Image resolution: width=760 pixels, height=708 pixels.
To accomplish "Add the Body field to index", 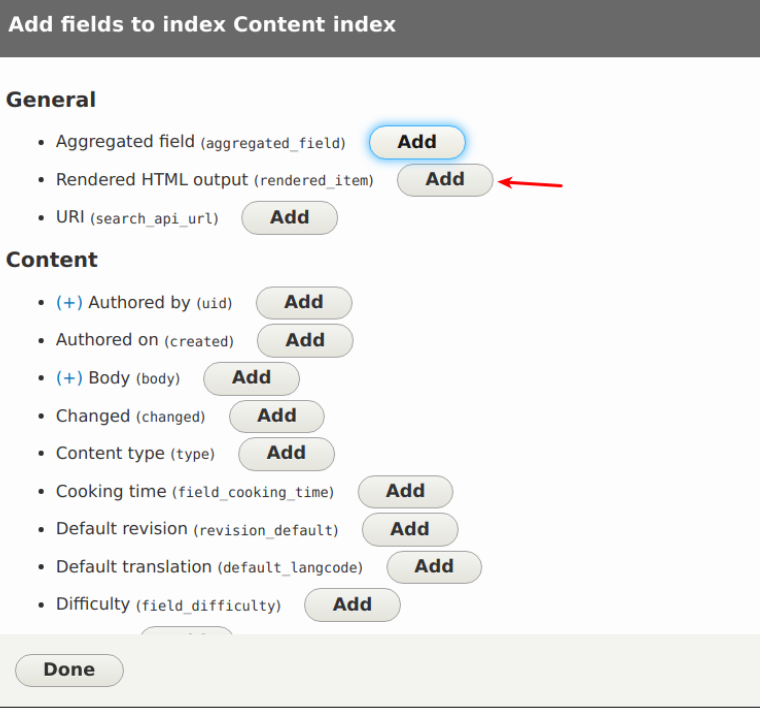I will pyautogui.click(x=251, y=378).
